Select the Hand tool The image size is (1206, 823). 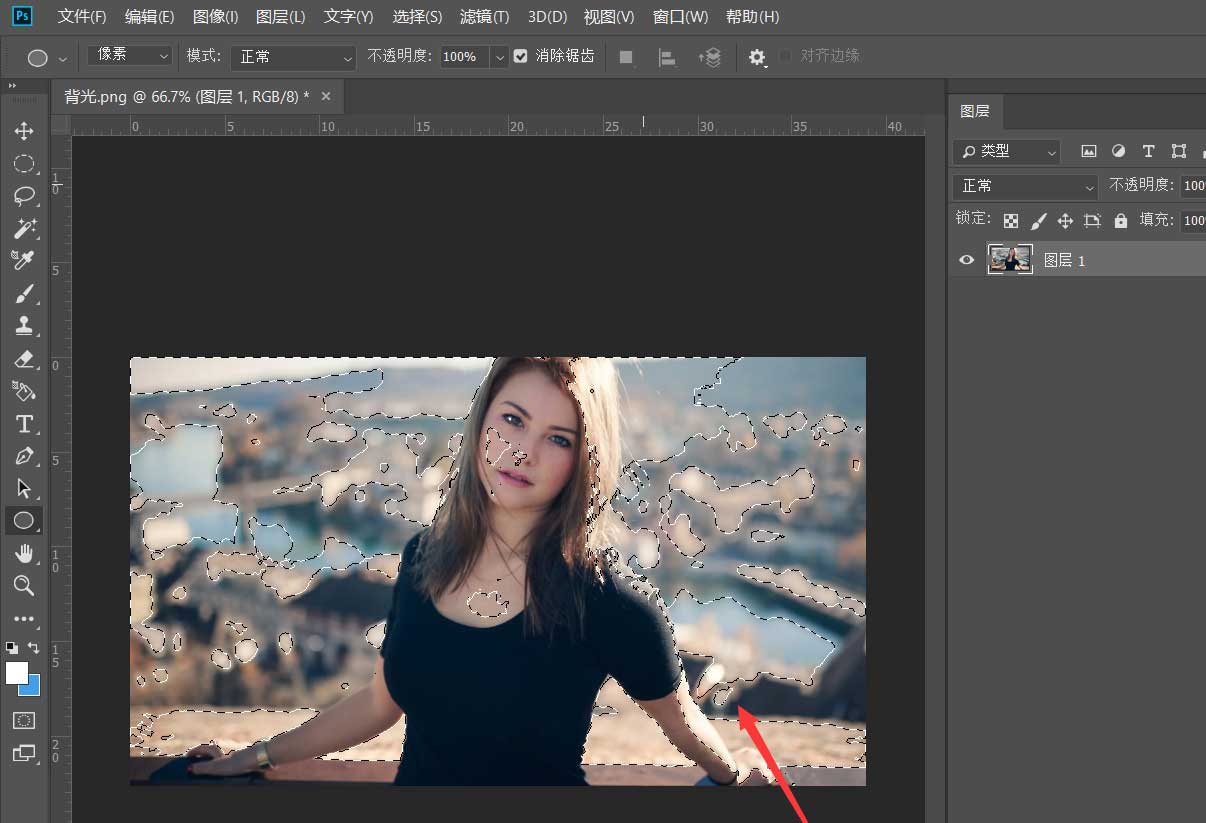(25, 553)
